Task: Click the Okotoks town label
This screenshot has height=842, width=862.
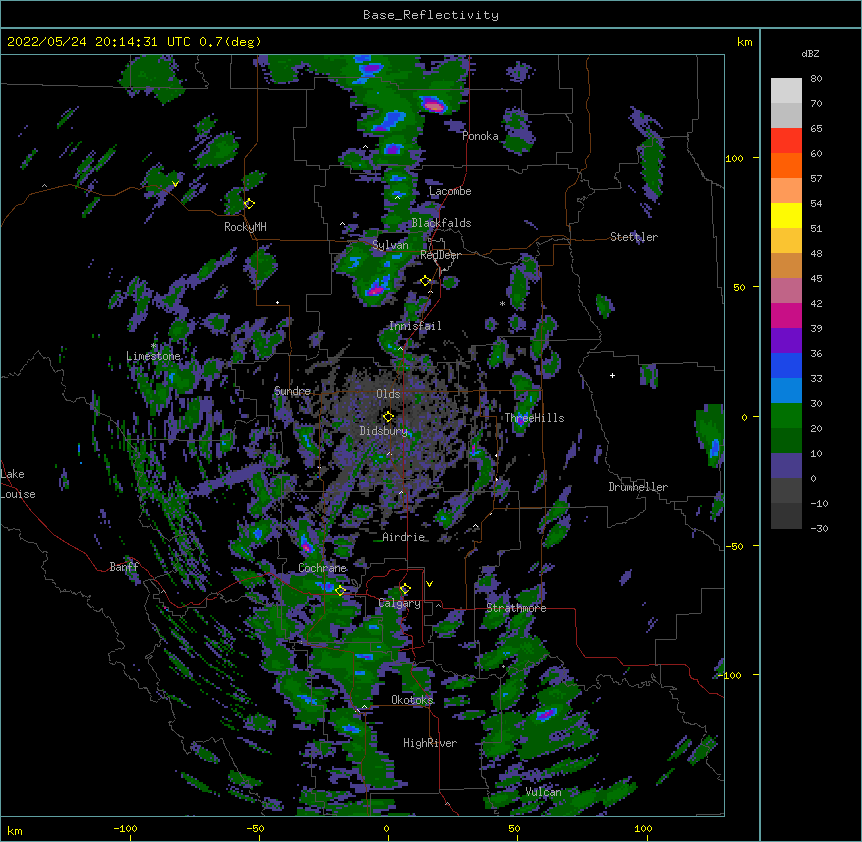Action: (412, 700)
